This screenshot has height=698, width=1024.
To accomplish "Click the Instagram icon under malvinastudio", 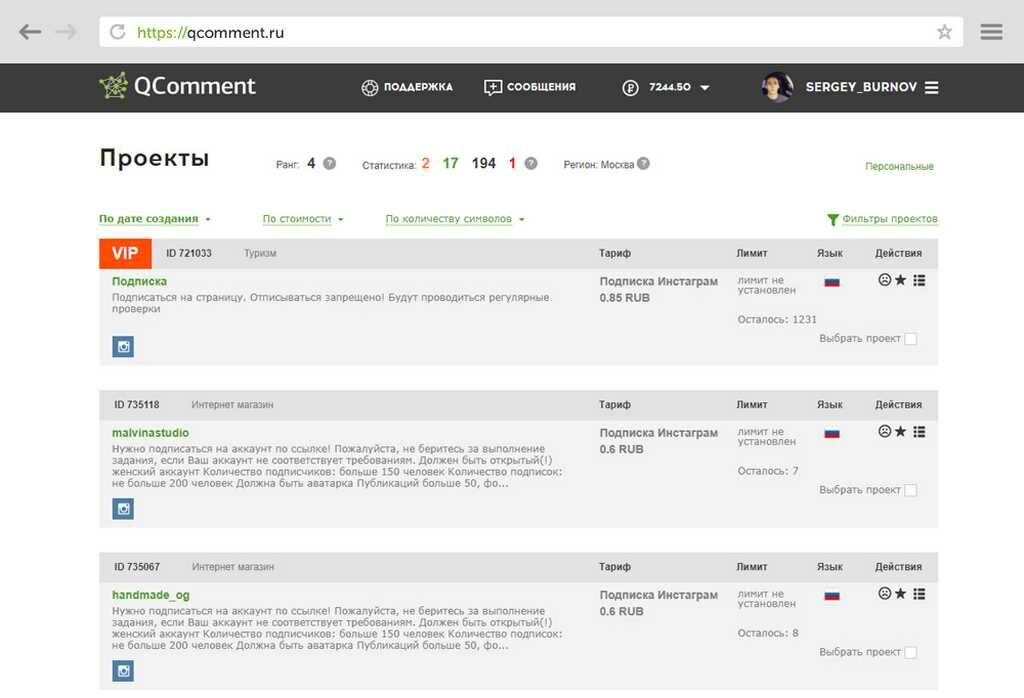I will point(123,509).
